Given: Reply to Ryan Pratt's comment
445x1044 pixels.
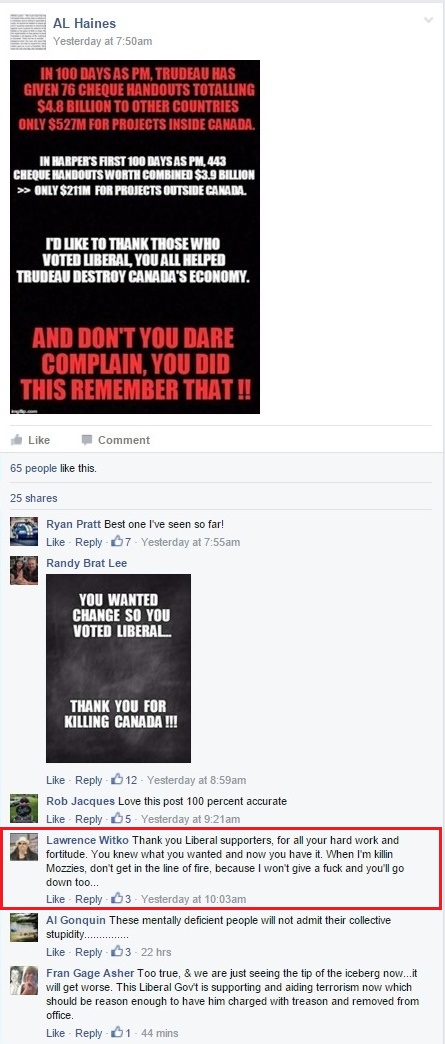Looking at the screenshot, I should pyautogui.click(x=89, y=542).
